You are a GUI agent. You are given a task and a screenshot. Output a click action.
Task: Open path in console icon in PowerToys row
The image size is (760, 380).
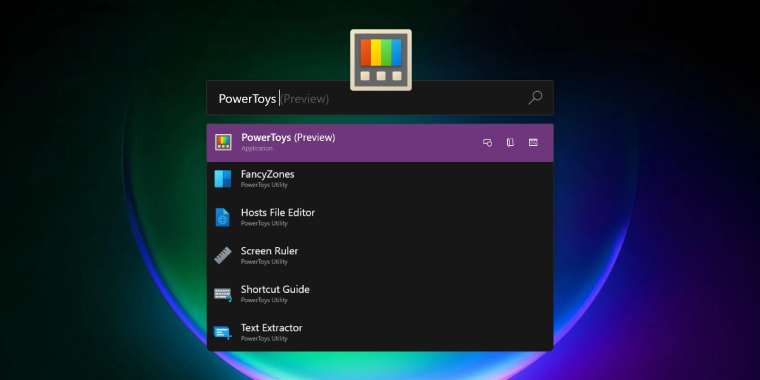pyautogui.click(x=533, y=142)
